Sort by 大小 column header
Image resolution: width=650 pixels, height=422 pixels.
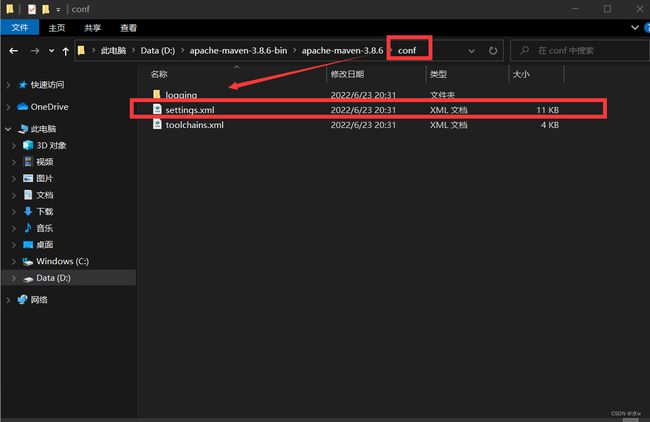click(x=521, y=74)
